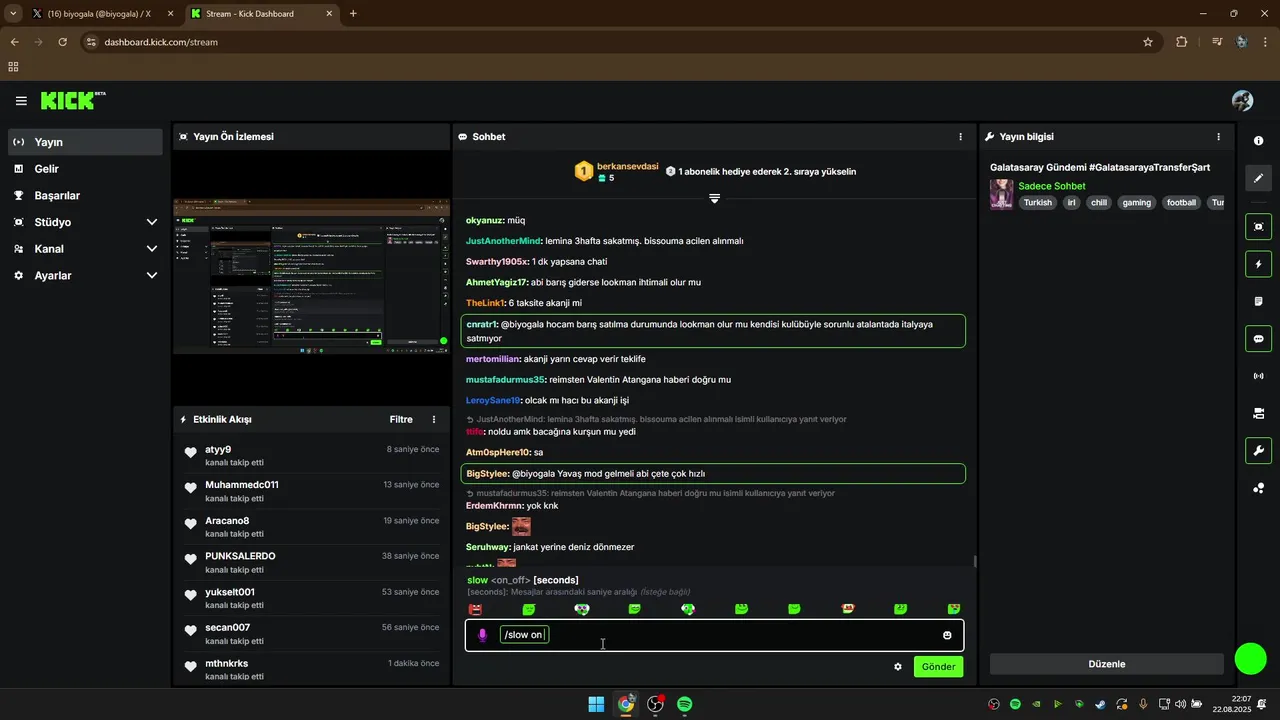The width and height of the screenshot is (1280, 720).
Task: Click the Steam tray icon
Action: click(1100, 704)
